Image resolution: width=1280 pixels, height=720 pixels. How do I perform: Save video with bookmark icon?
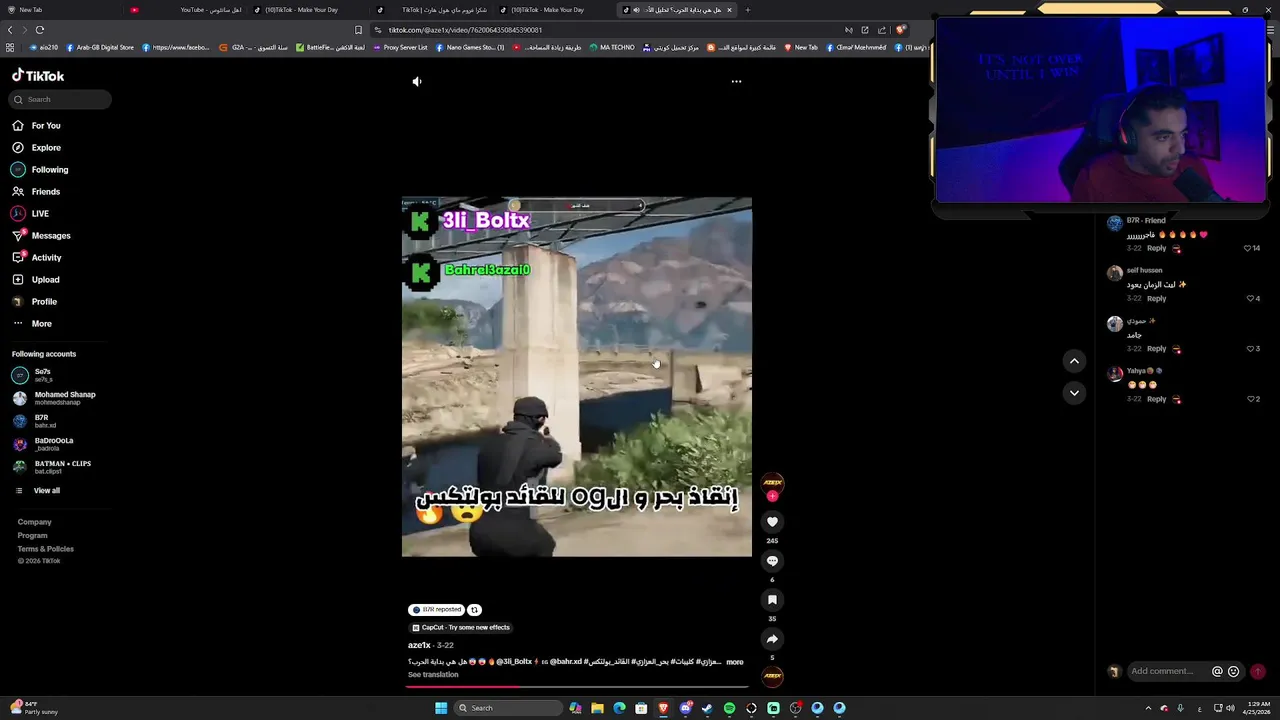(x=772, y=600)
